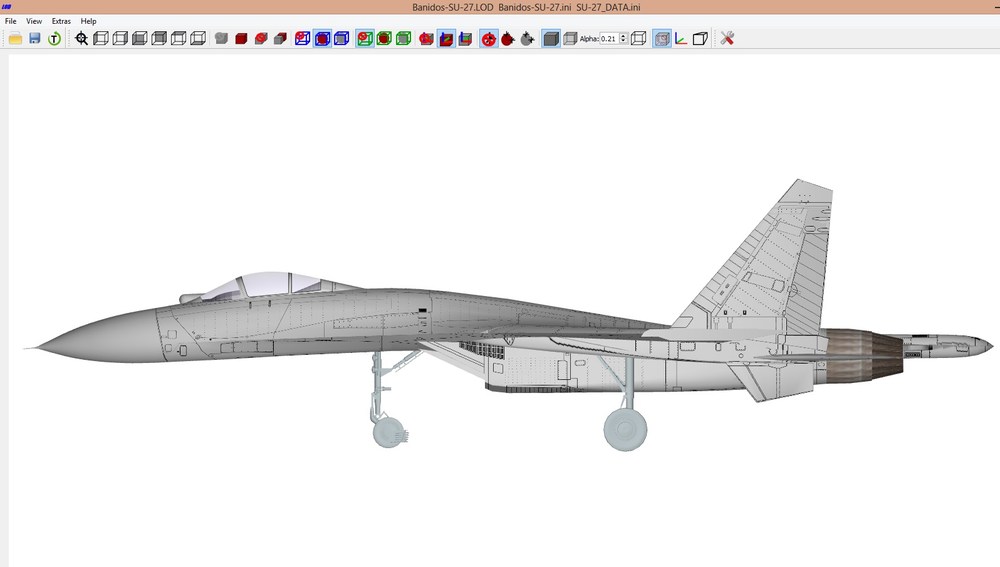Click the grey round hook icon
The width and height of the screenshot is (1000, 567).
pyautogui.click(x=527, y=38)
